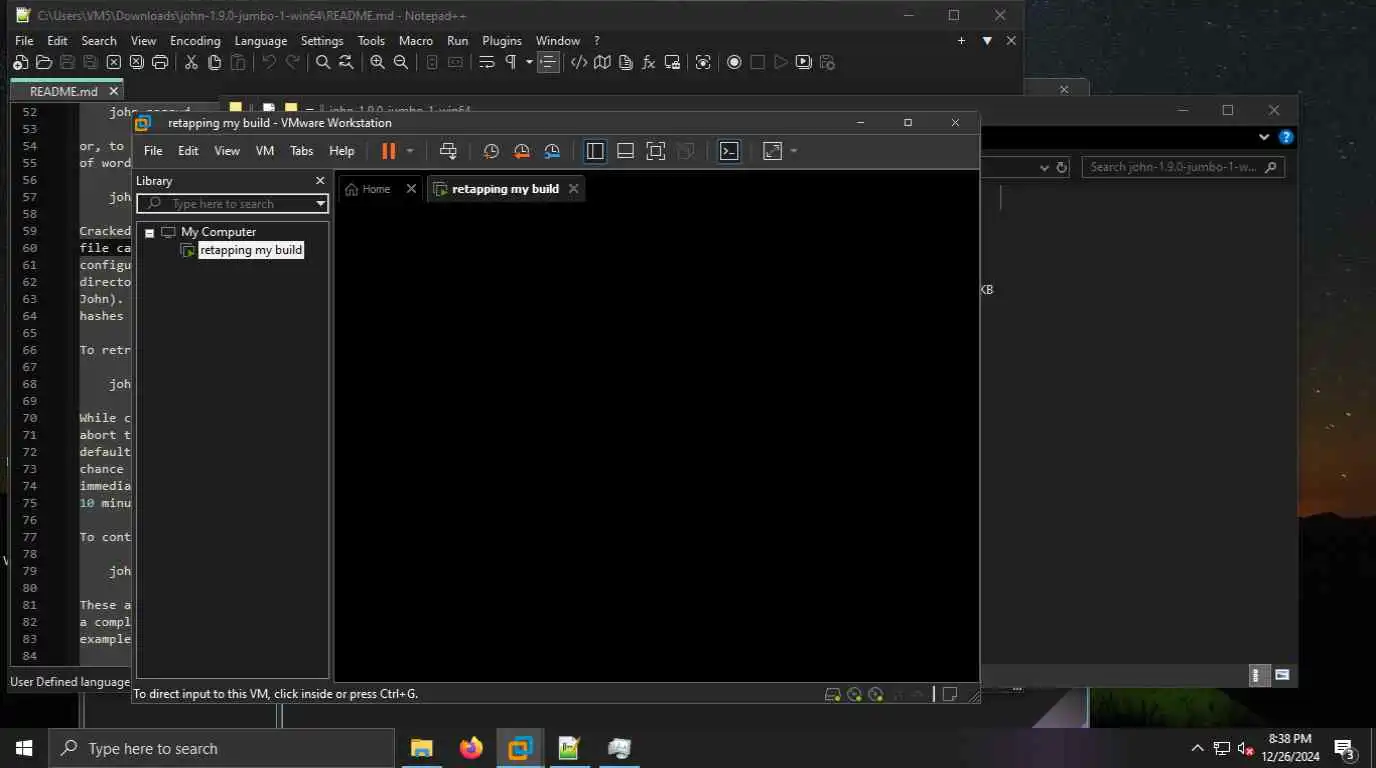Open the VM menu in VMware
This screenshot has width=1376, height=768.
(265, 151)
